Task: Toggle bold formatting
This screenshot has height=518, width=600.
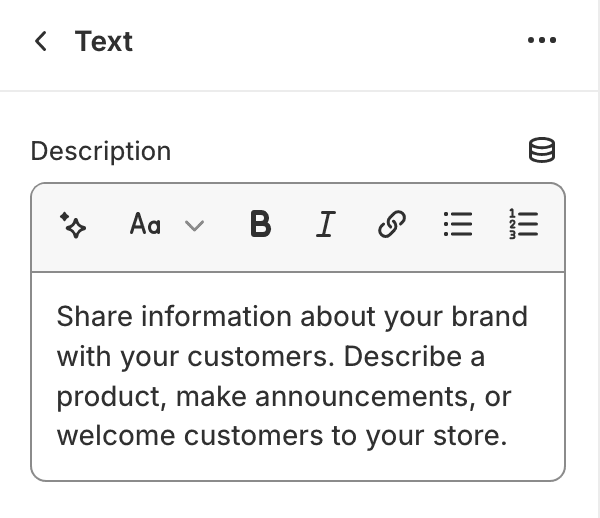Action: (x=261, y=224)
